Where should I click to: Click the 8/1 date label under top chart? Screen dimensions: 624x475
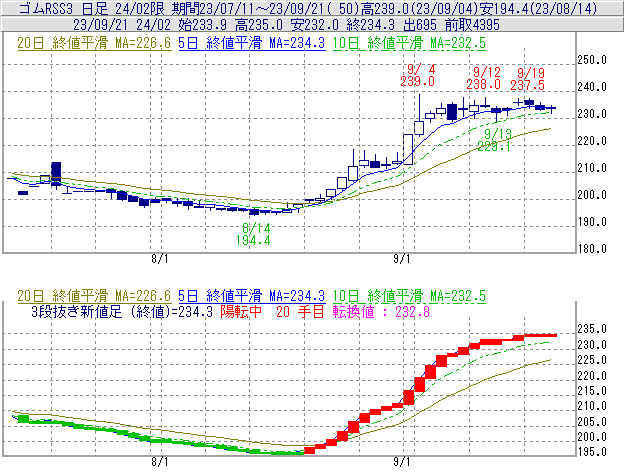tap(160, 259)
